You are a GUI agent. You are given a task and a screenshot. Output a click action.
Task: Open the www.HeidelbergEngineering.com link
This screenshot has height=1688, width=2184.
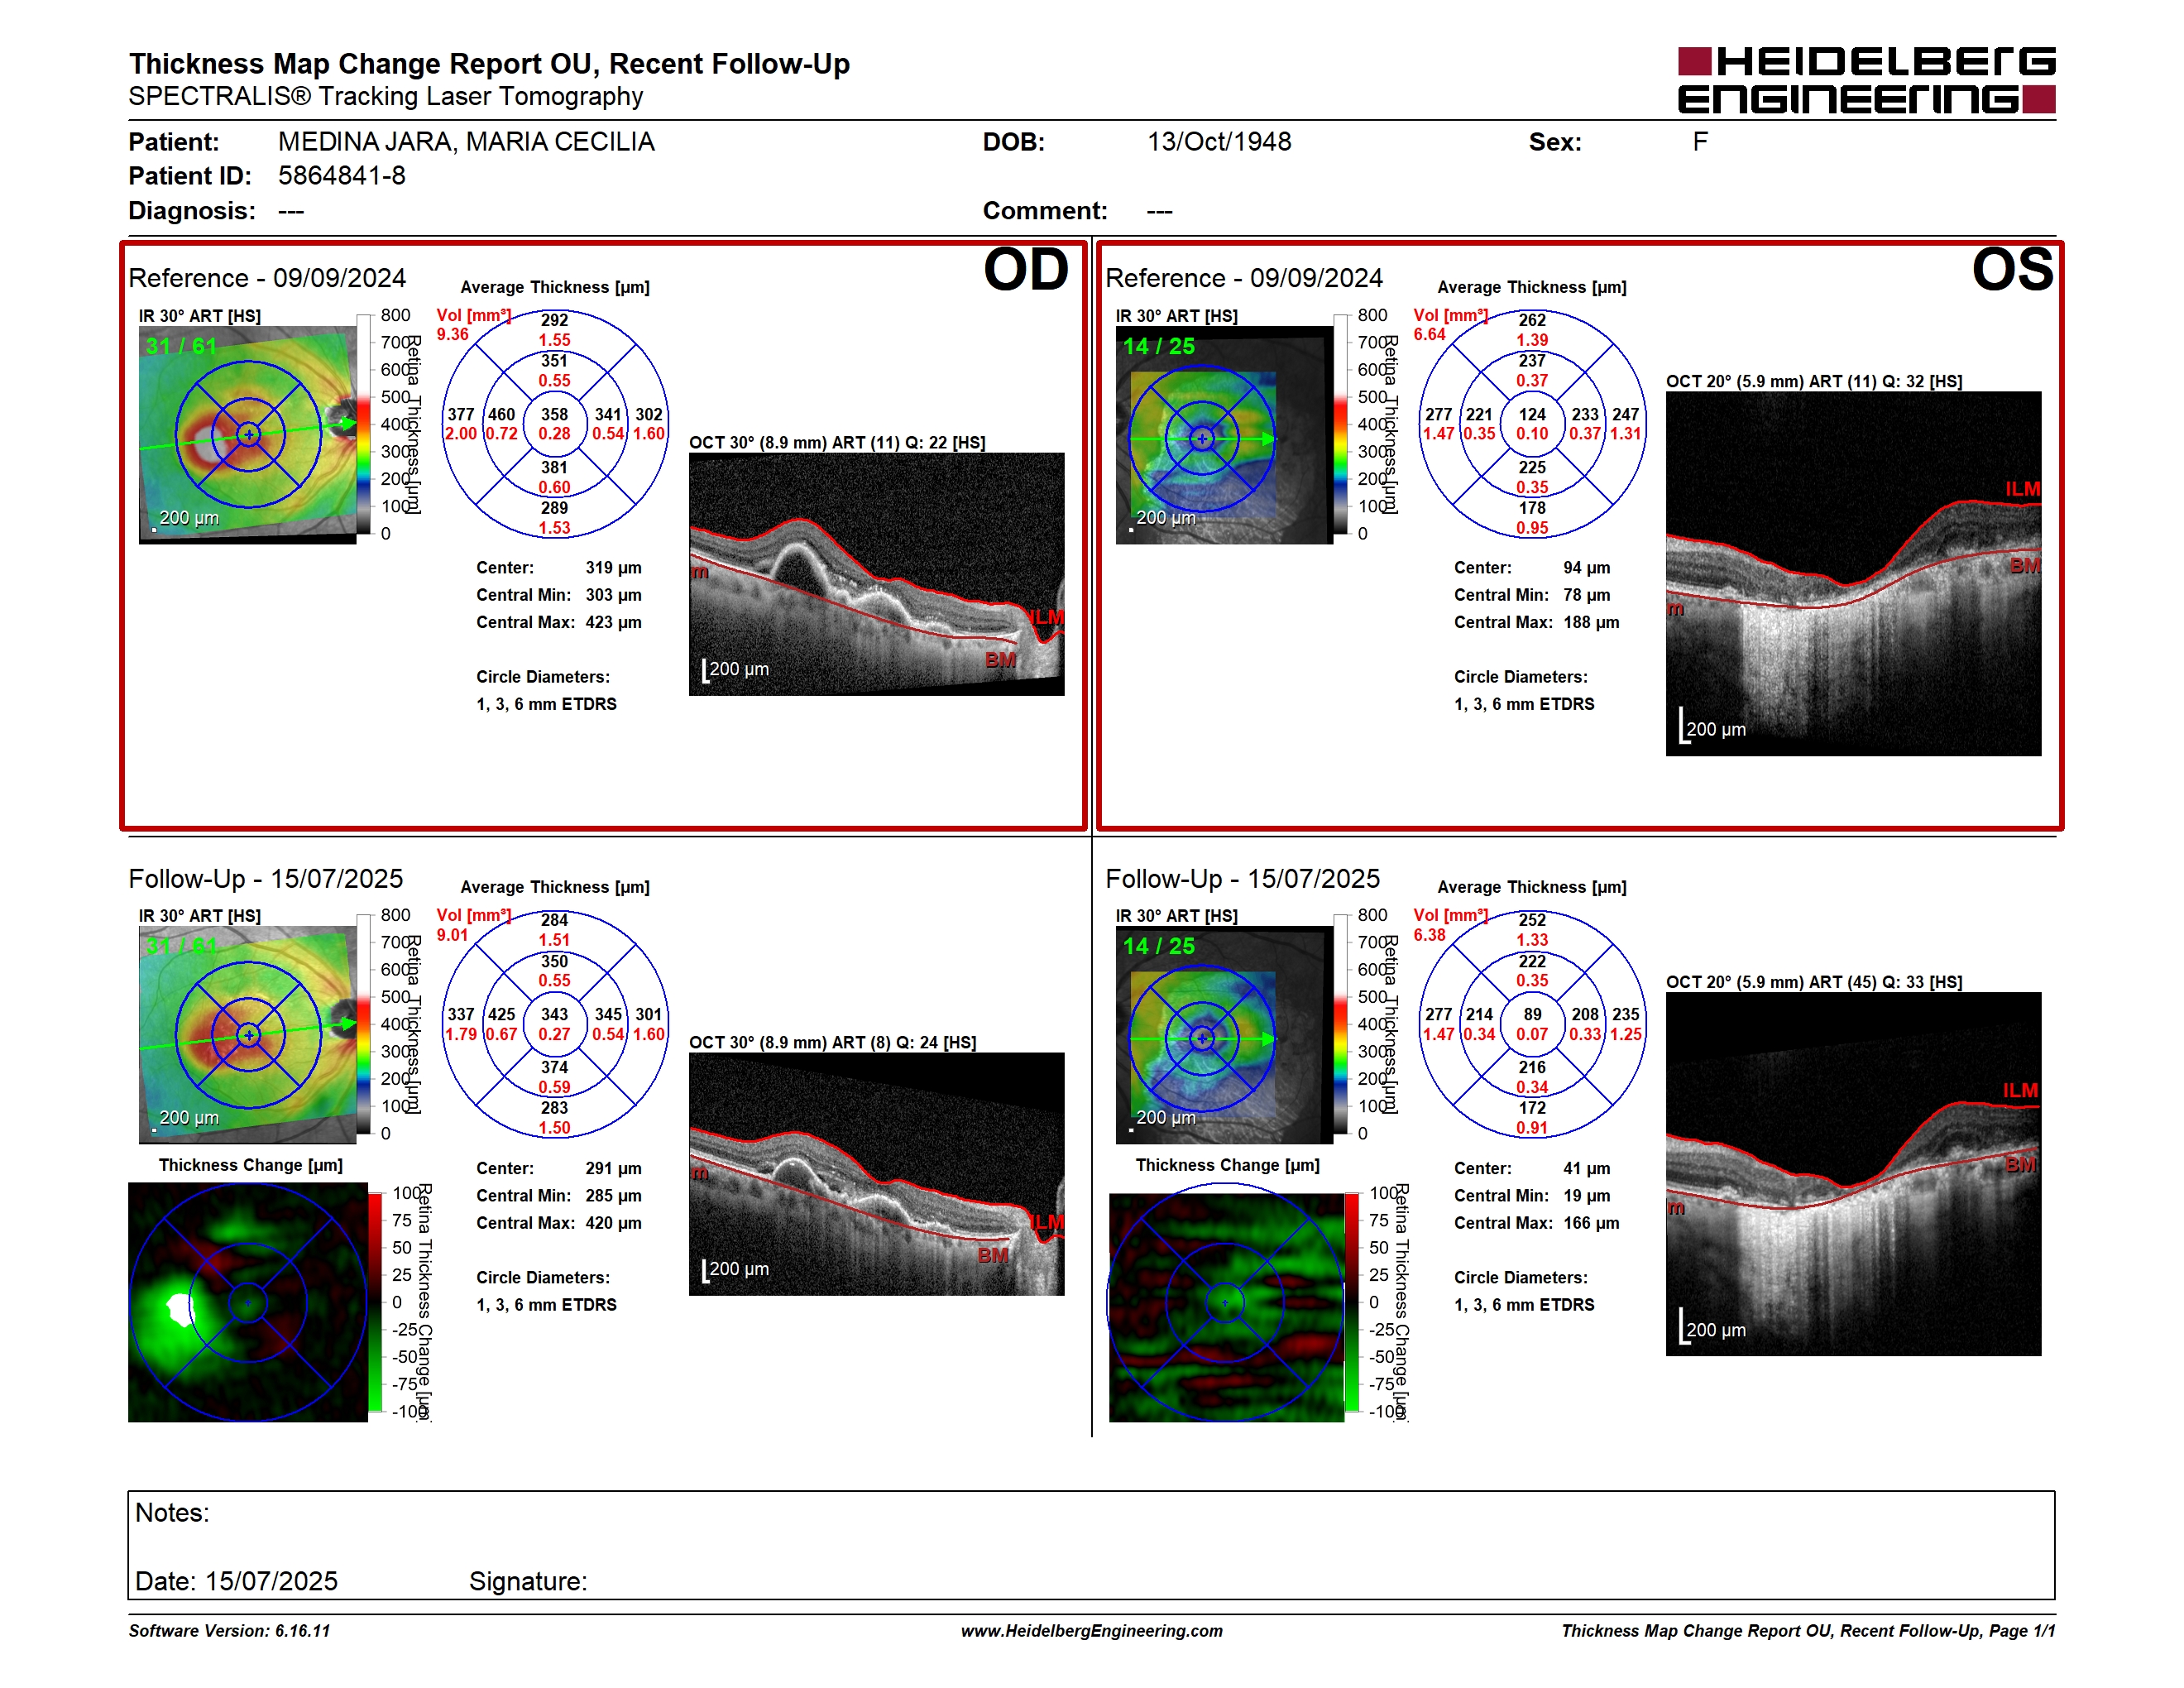[1092, 1631]
